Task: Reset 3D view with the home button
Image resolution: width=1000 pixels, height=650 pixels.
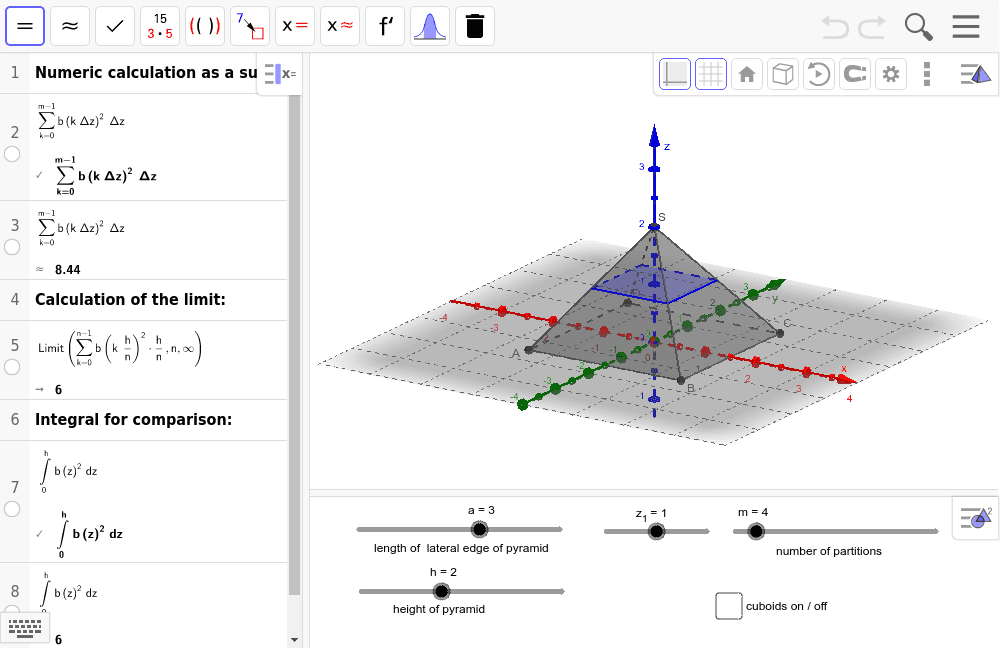Action: coord(747,75)
